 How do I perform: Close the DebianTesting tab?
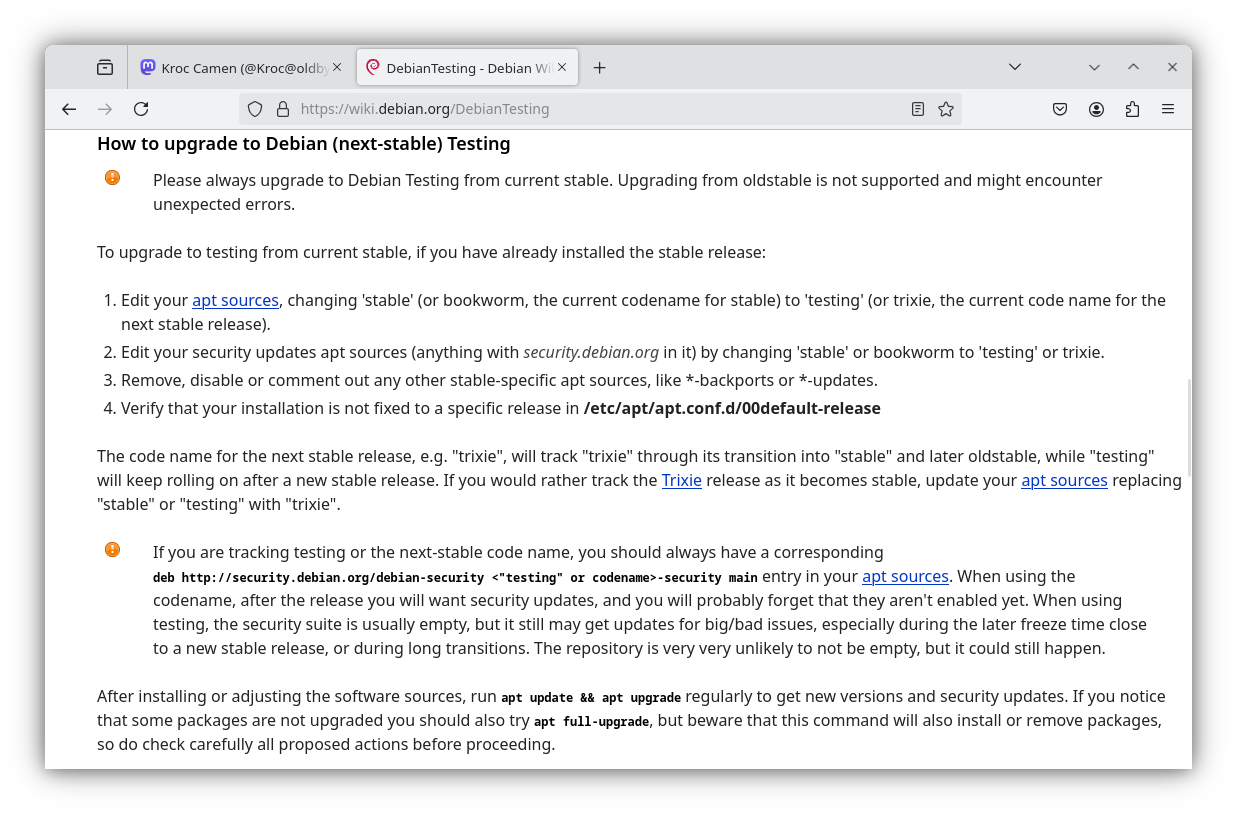pyautogui.click(x=562, y=67)
